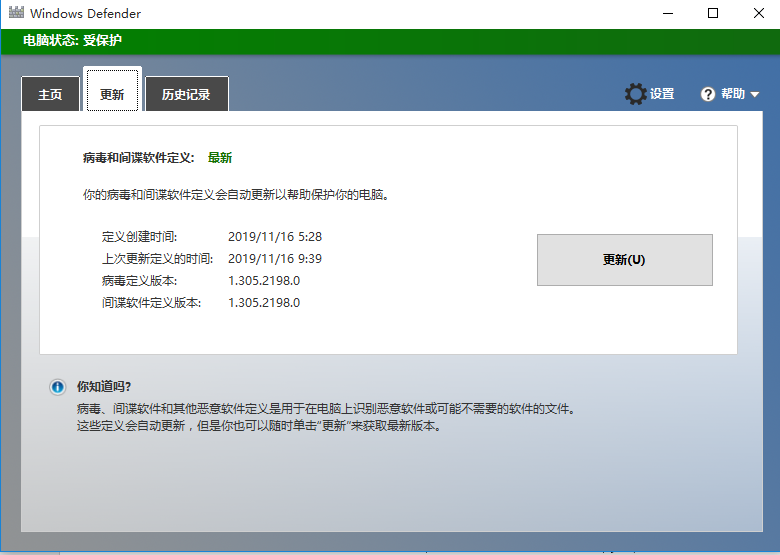
Task: Click the sentence about definitions auto-updating
Action: tap(236, 194)
